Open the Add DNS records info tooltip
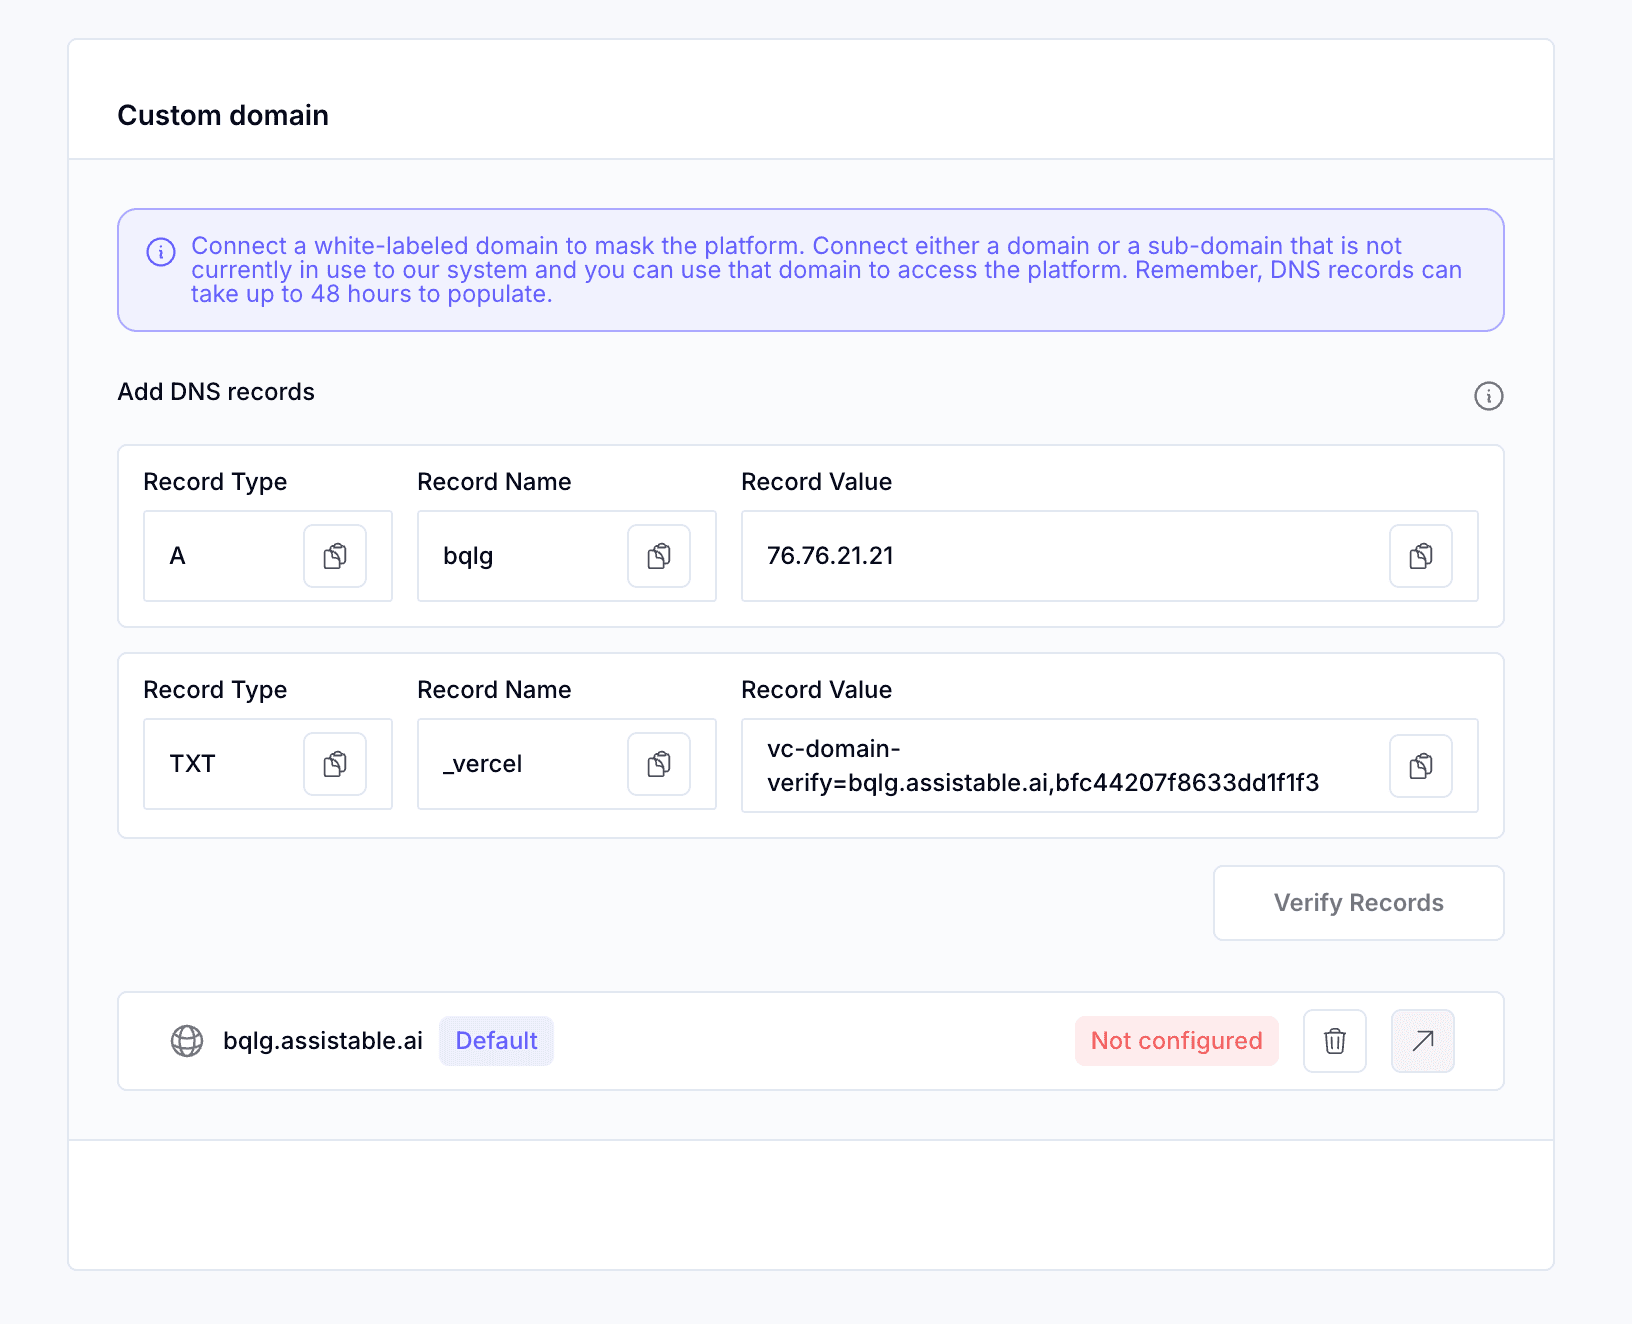The height and width of the screenshot is (1324, 1632). coord(1489,396)
